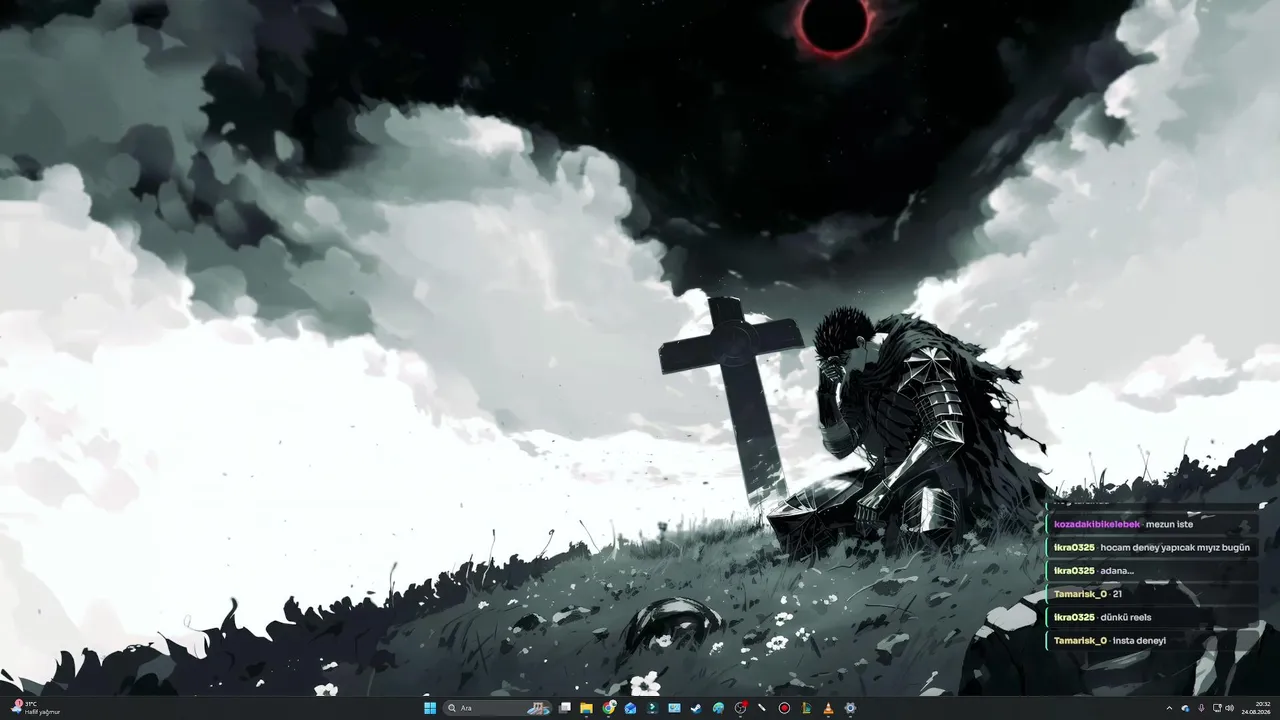The image size is (1280, 720).
Task: Open Task View from the taskbar
Action: [565, 708]
